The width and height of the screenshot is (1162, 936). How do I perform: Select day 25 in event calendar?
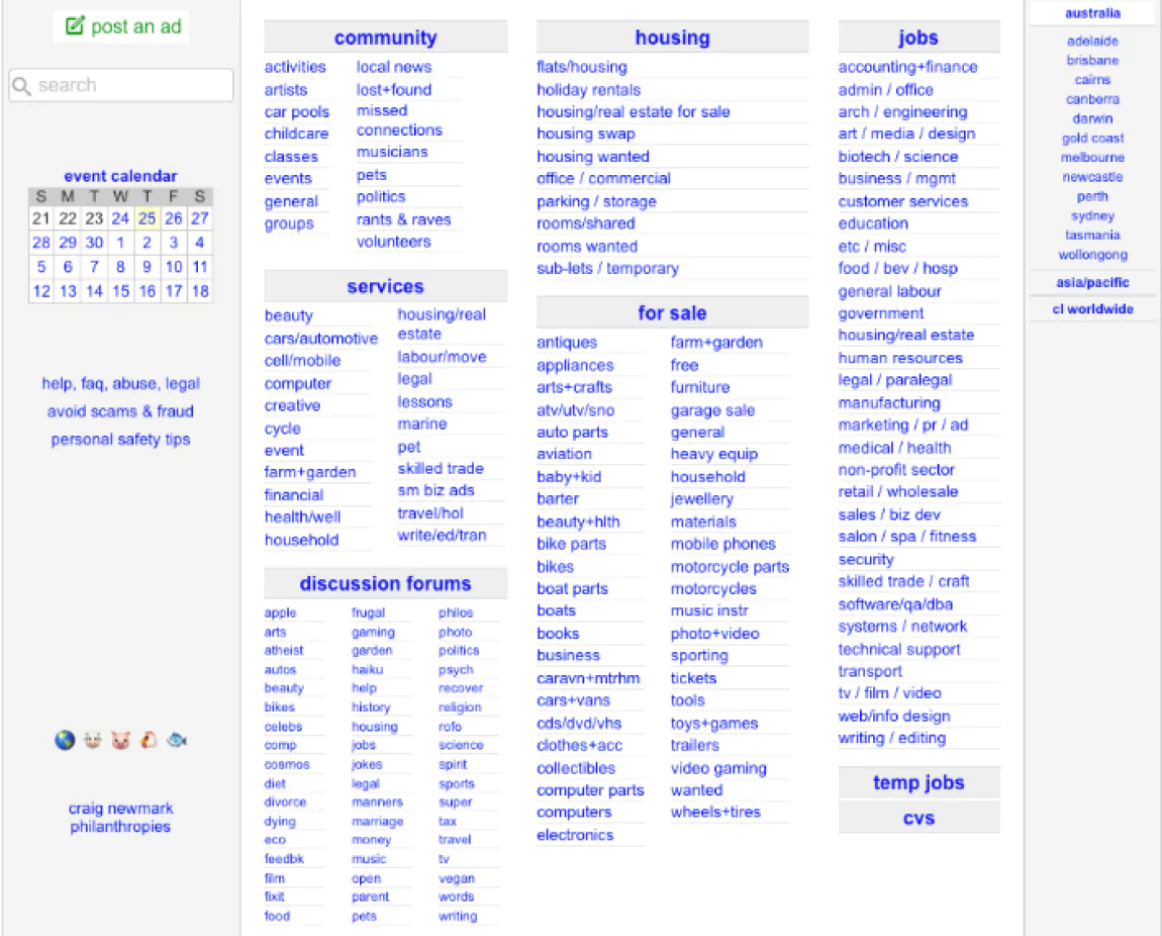click(147, 218)
